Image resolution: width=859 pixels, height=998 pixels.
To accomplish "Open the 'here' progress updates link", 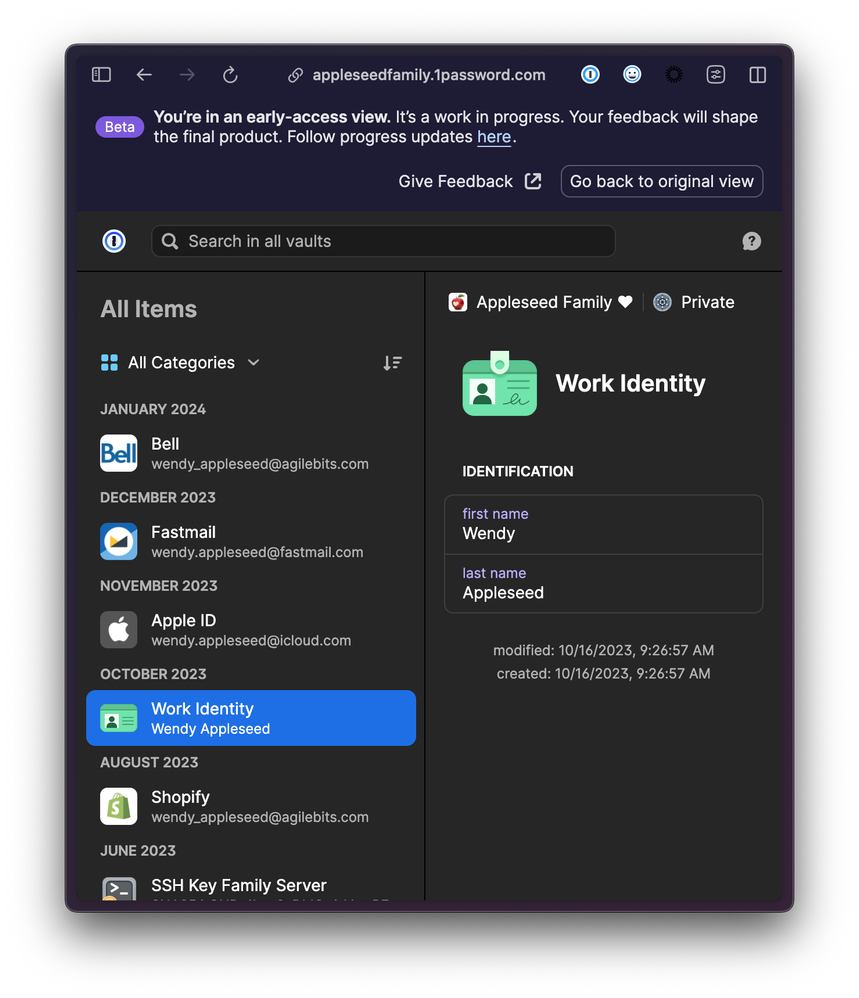I will [494, 137].
